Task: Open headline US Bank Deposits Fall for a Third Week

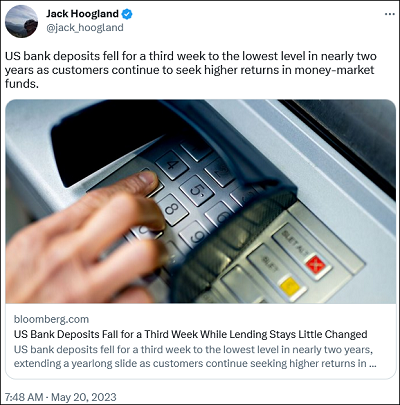Action: (191, 334)
